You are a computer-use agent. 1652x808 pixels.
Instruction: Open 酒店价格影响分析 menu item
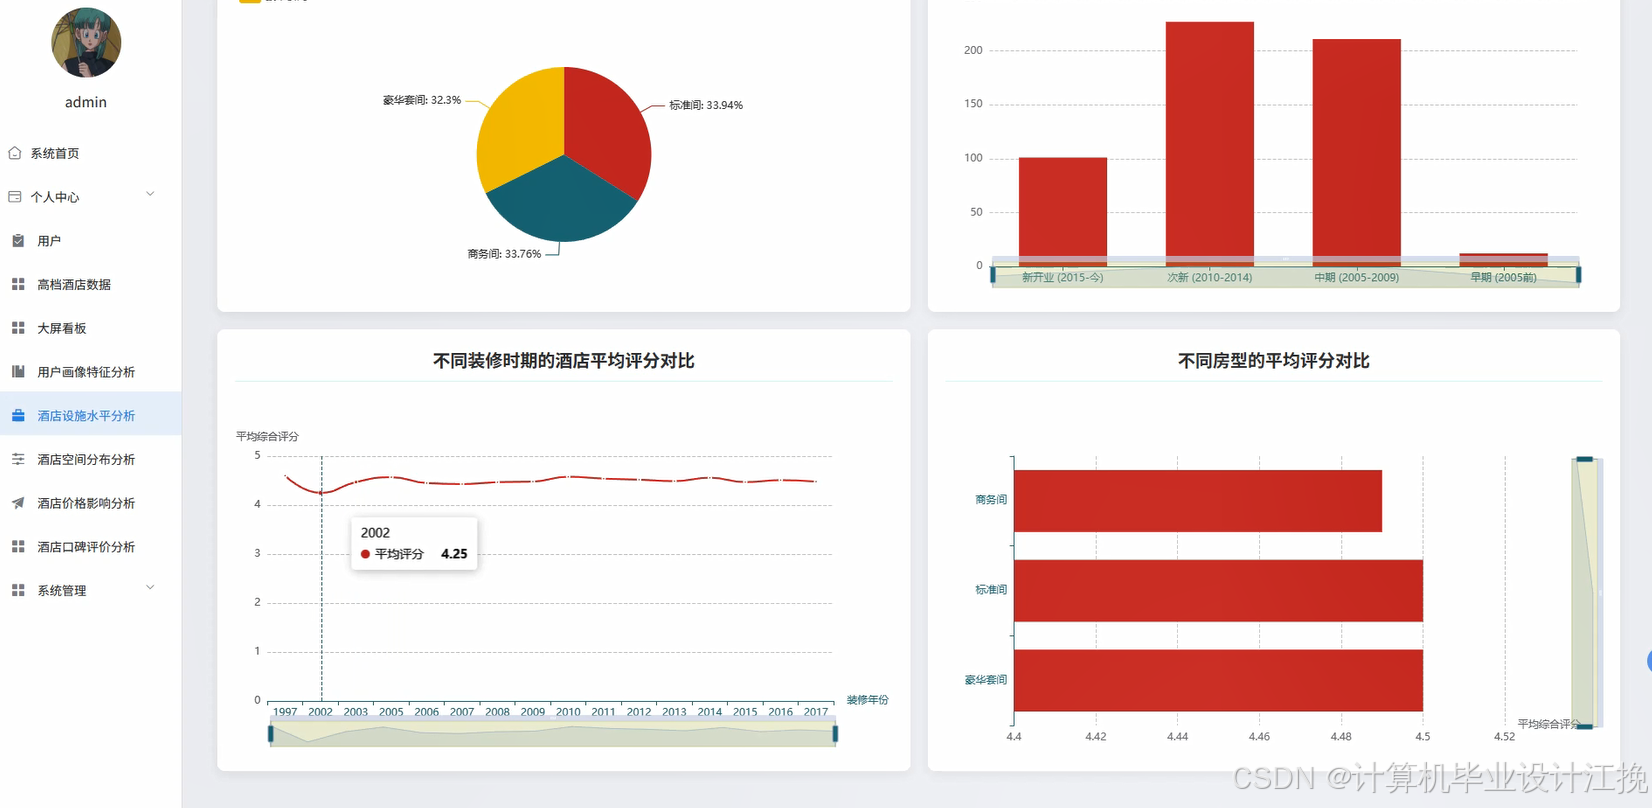[x=90, y=503]
